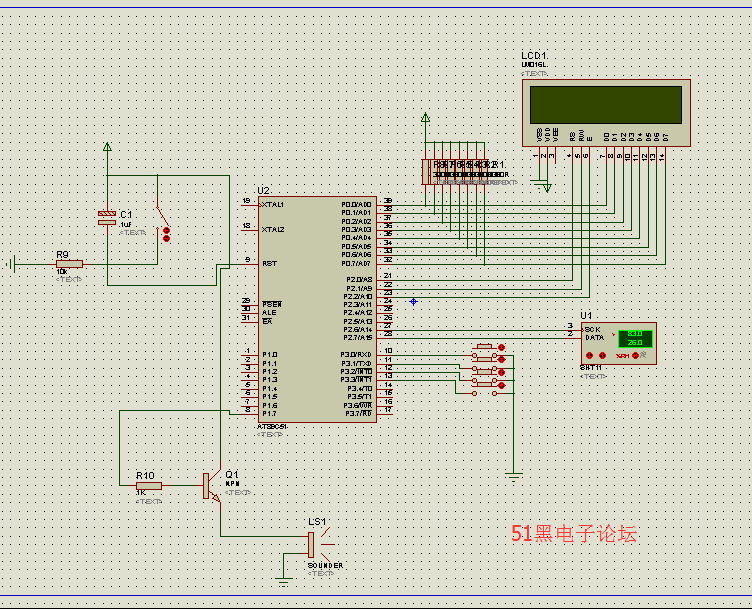Click the LCD1 dark green screen area

(606, 105)
